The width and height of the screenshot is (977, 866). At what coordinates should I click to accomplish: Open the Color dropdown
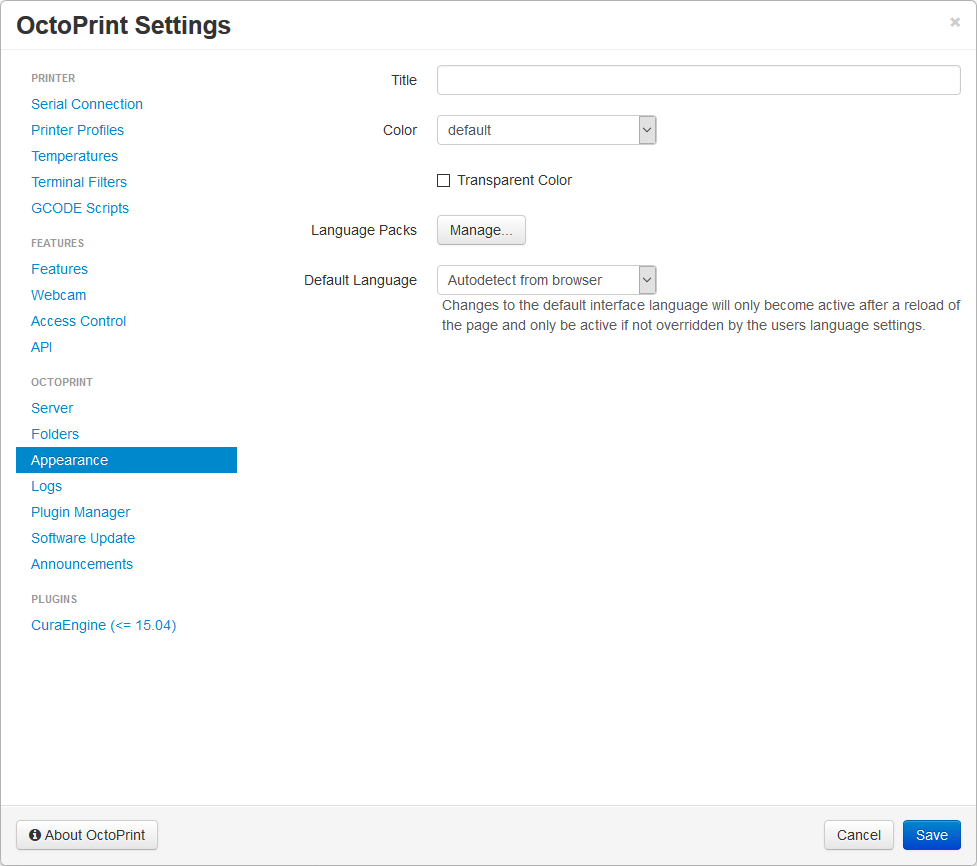tap(546, 130)
